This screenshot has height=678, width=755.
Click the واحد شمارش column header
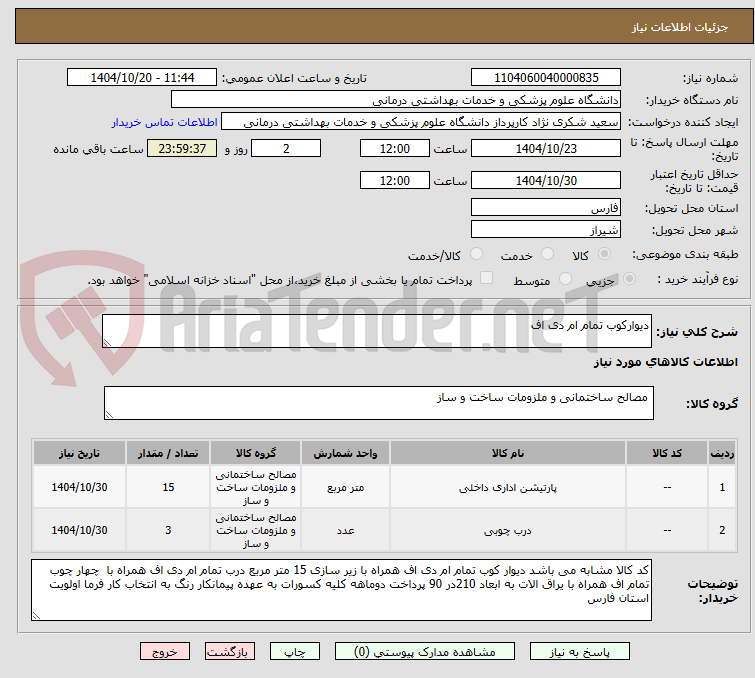[x=345, y=453]
